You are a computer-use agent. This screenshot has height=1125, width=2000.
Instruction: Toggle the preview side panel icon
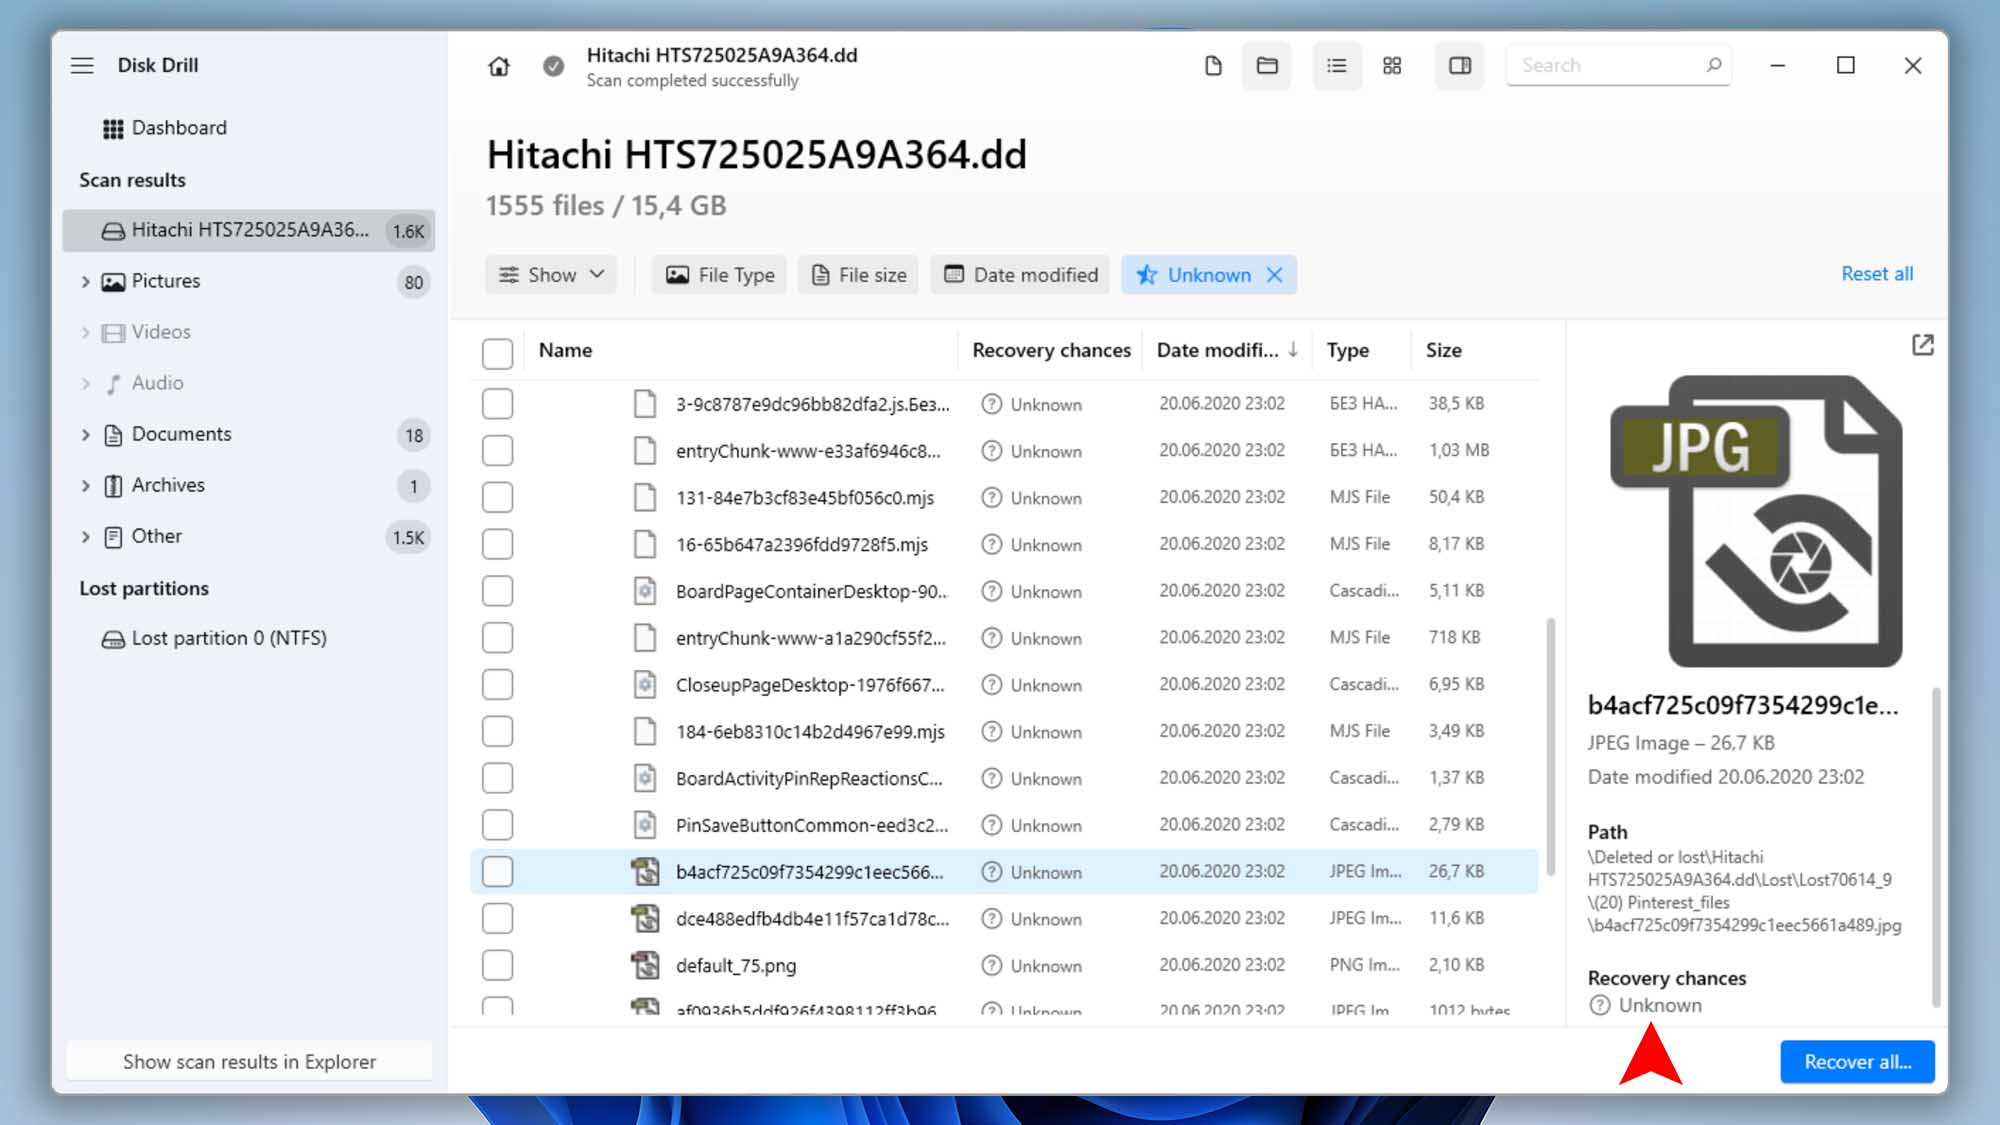(1460, 65)
